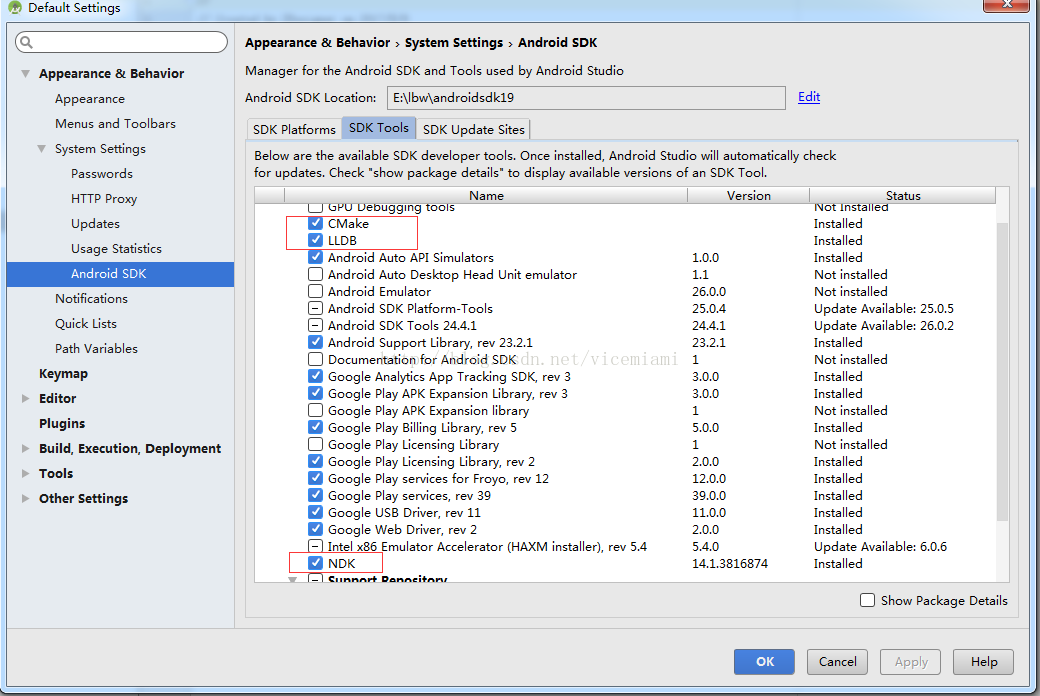Open SDK Update Sites tab
The width and height of the screenshot is (1040, 696).
point(474,129)
